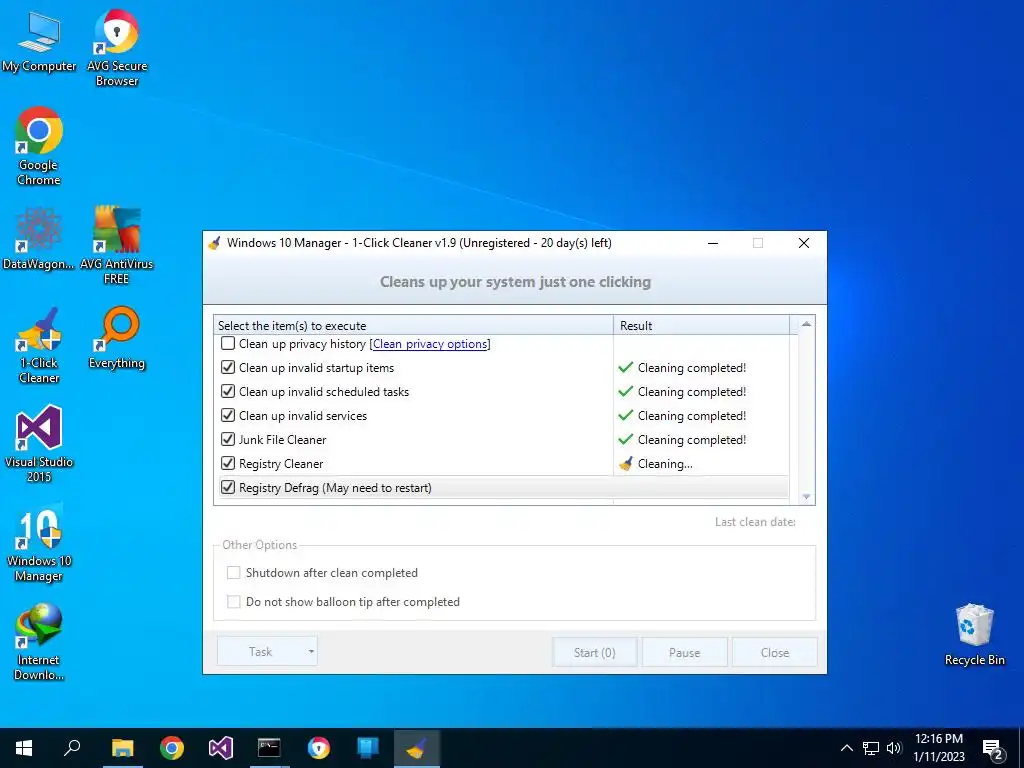Enable Clean up privacy history checkbox

(x=228, y=343)
